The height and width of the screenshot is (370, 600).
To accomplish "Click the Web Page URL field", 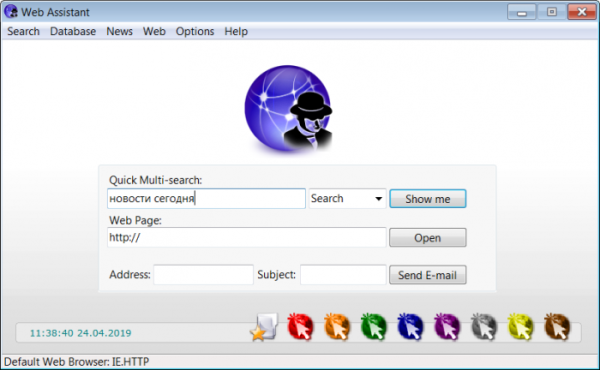I will click(x=246, y=238).
